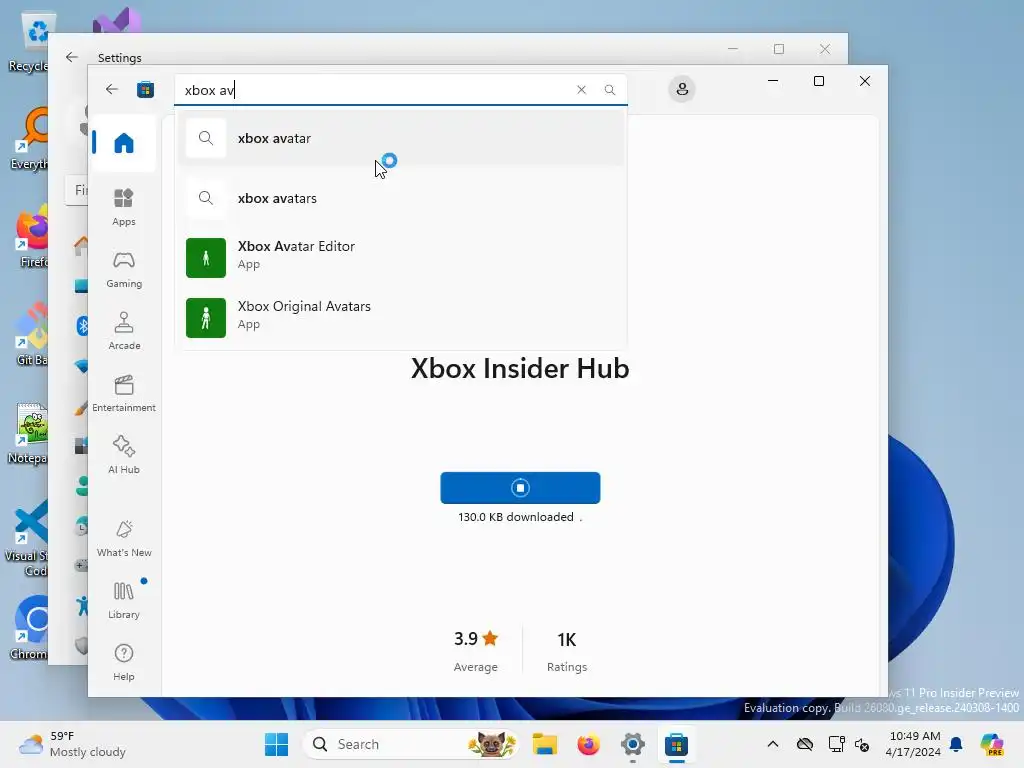The width and height of the screenshot is (1024, 768).
Task: Open Library in the Store sidebar
Action: coord(123,600)
